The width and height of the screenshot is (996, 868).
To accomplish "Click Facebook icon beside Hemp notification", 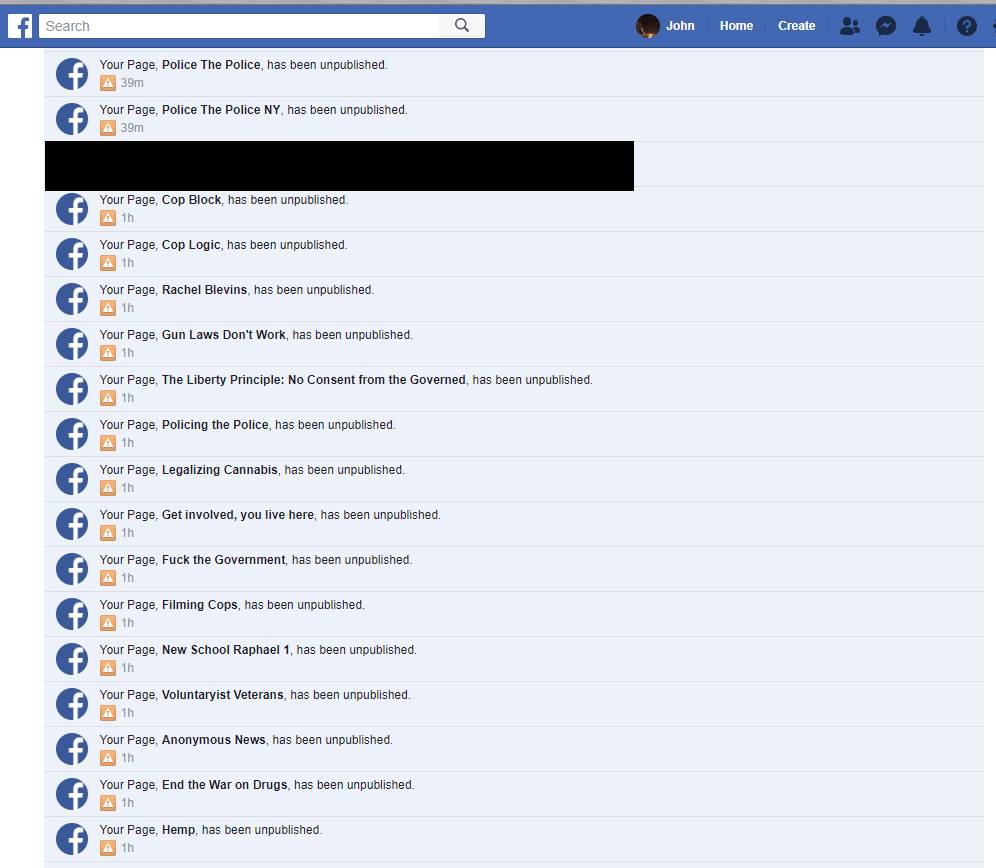I will [x=72, y=839].
